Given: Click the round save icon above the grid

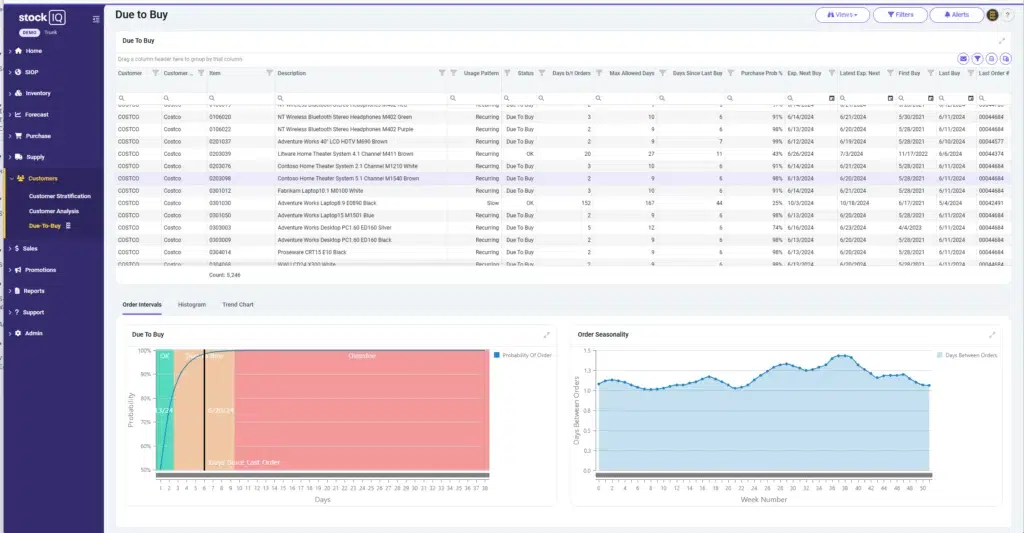Looking at the screenshot, I should 991,59.
